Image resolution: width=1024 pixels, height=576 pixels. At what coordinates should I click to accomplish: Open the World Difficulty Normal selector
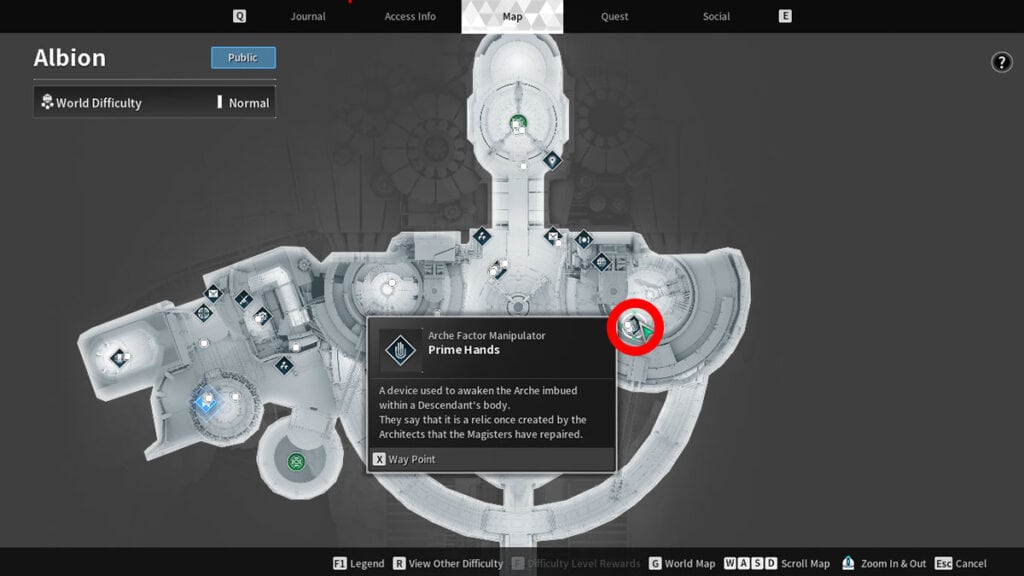coord(155,103)
